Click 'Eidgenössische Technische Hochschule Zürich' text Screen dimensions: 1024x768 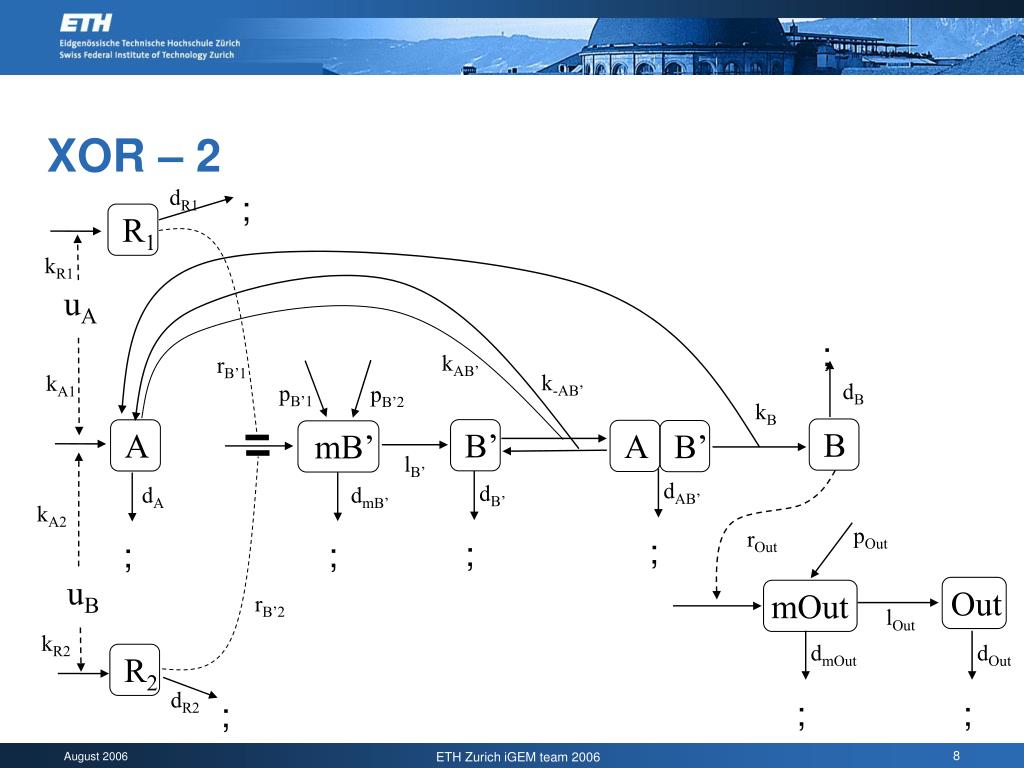coord(150,43)
